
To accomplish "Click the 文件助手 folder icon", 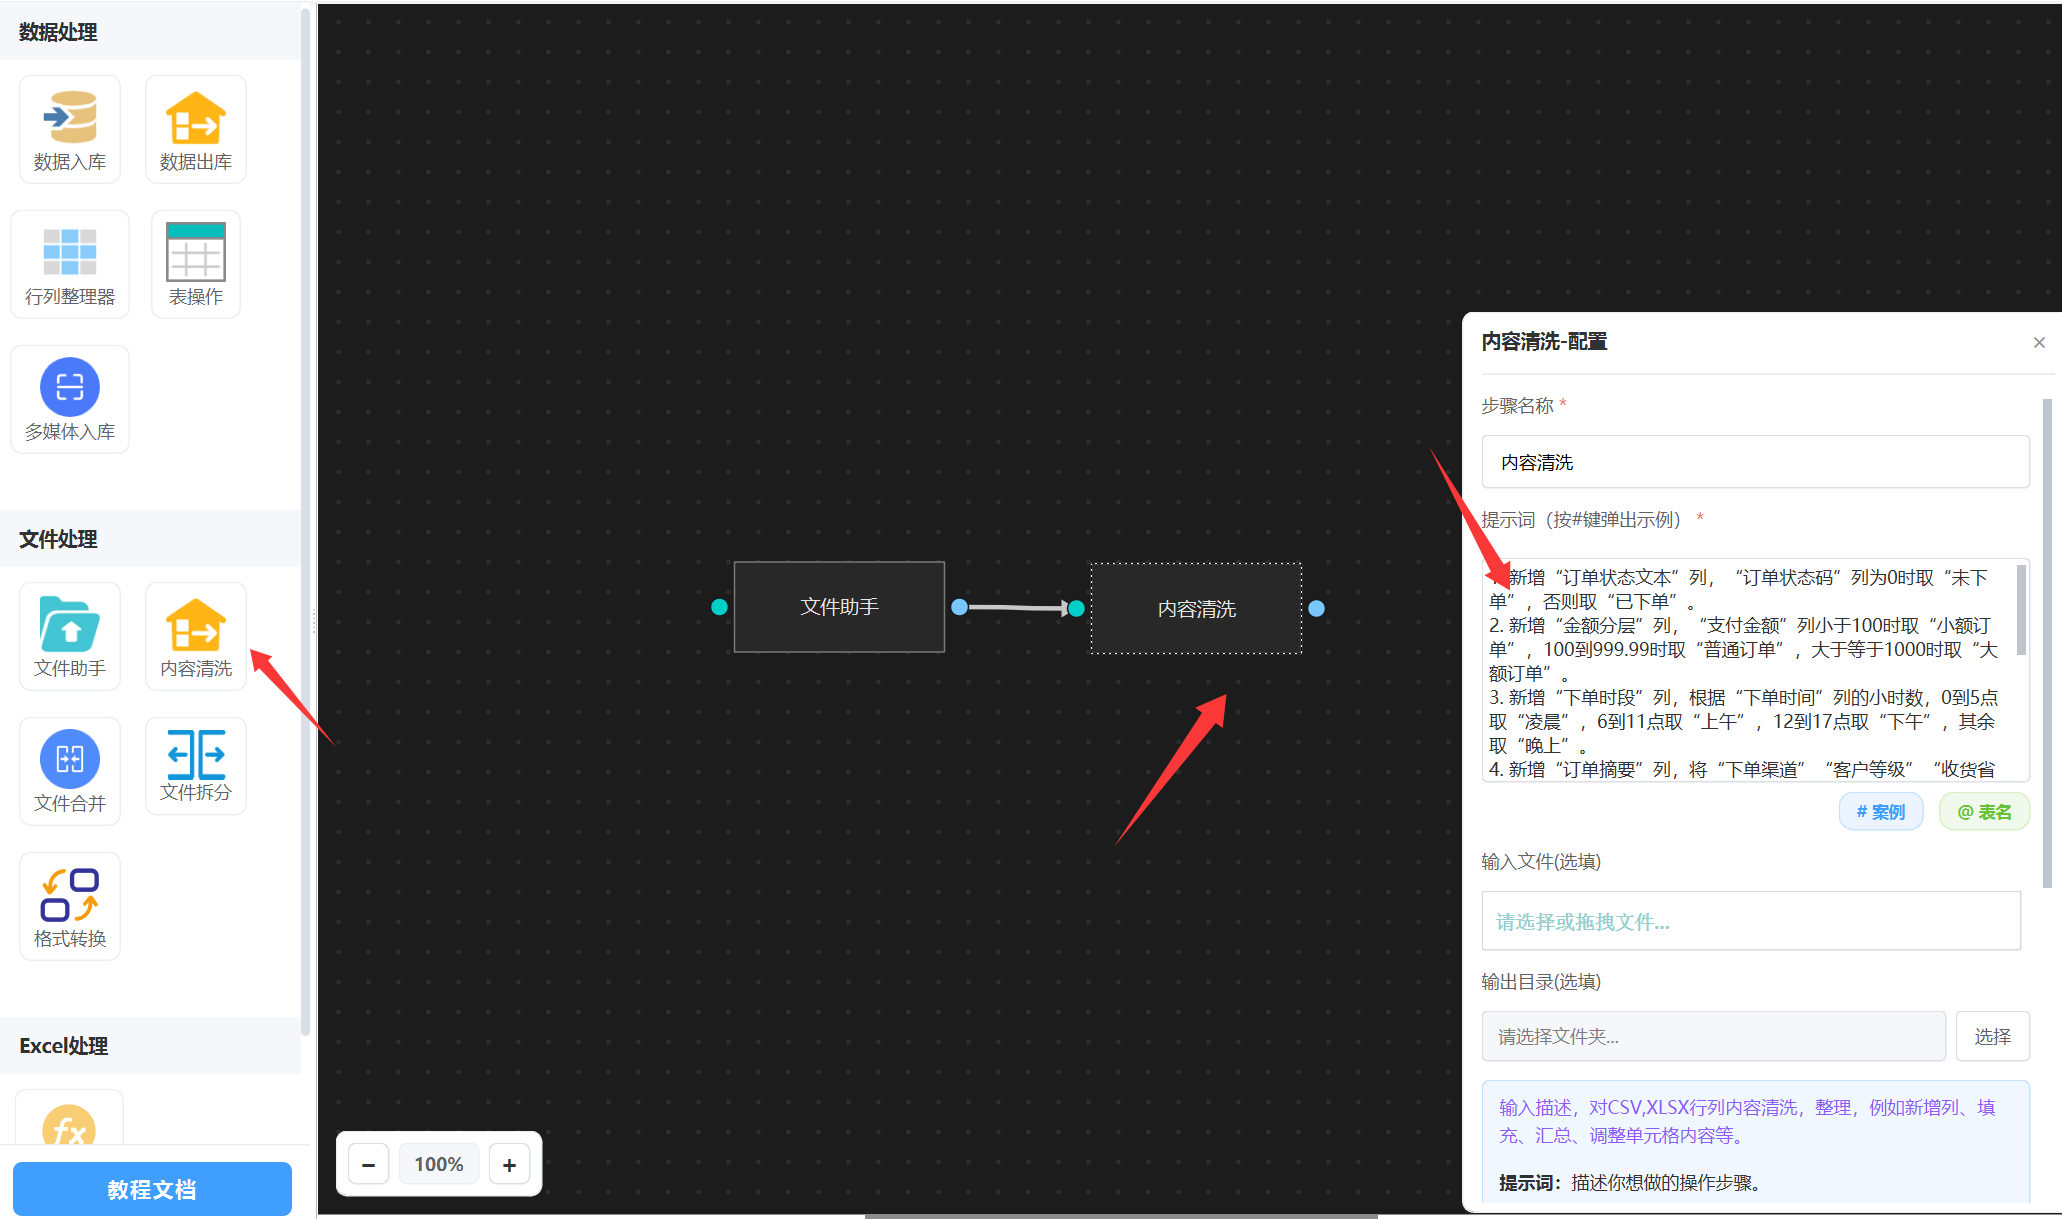I will click(70, 625).
